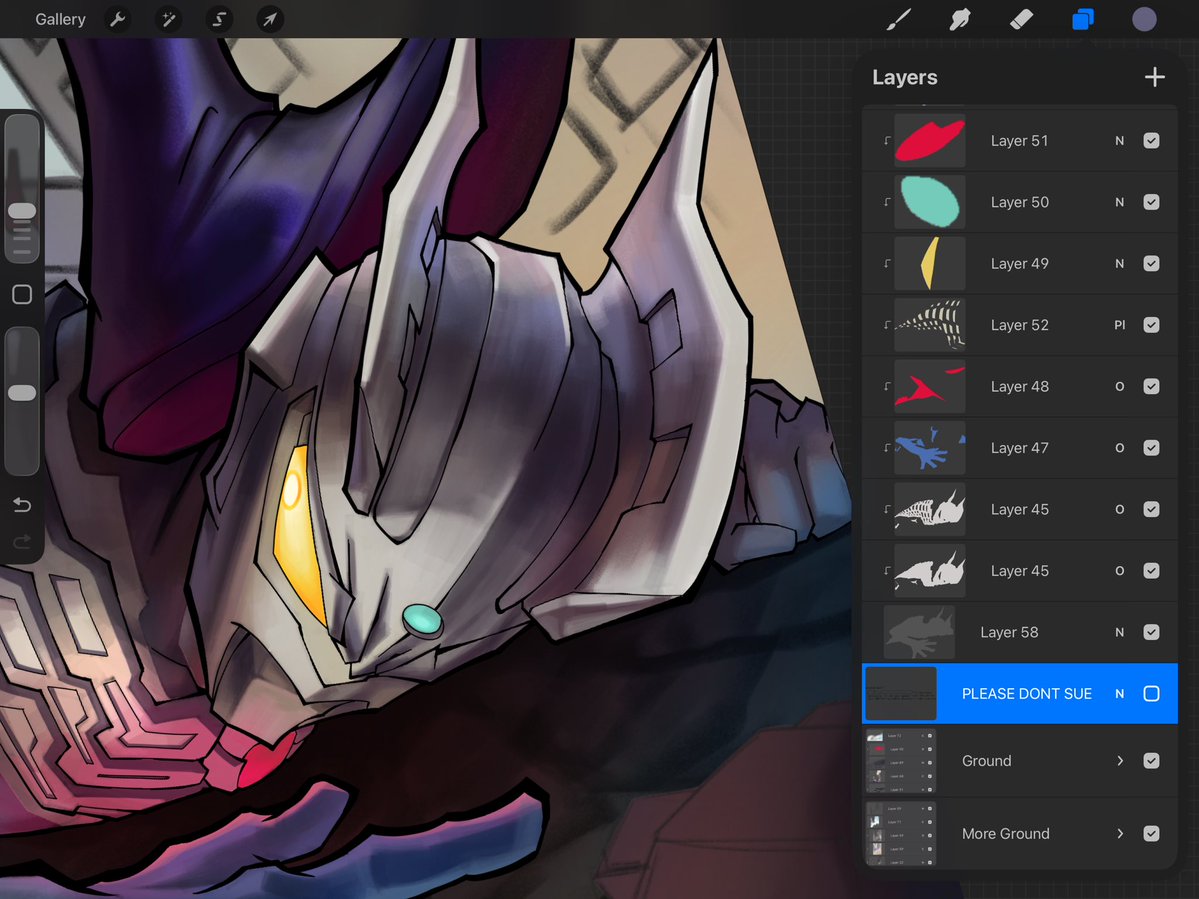Hide Layer 52
Image resolution: width=1199 pixels, height=899 pixels.
coord(1152,325)
